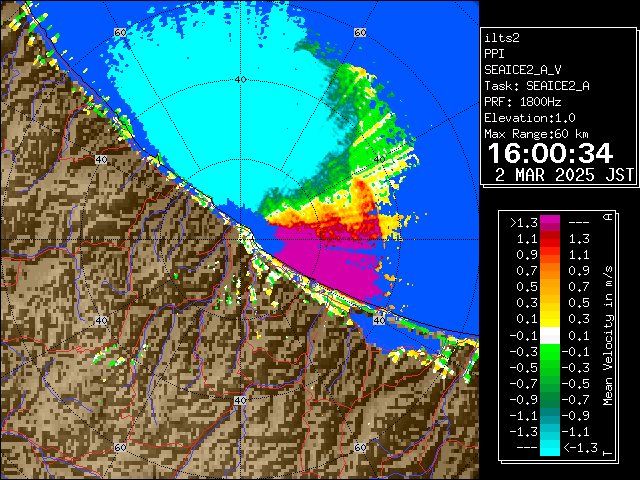Click the "A" away marker on legend
Screen dimensions: 640x480
coord(608,217)
